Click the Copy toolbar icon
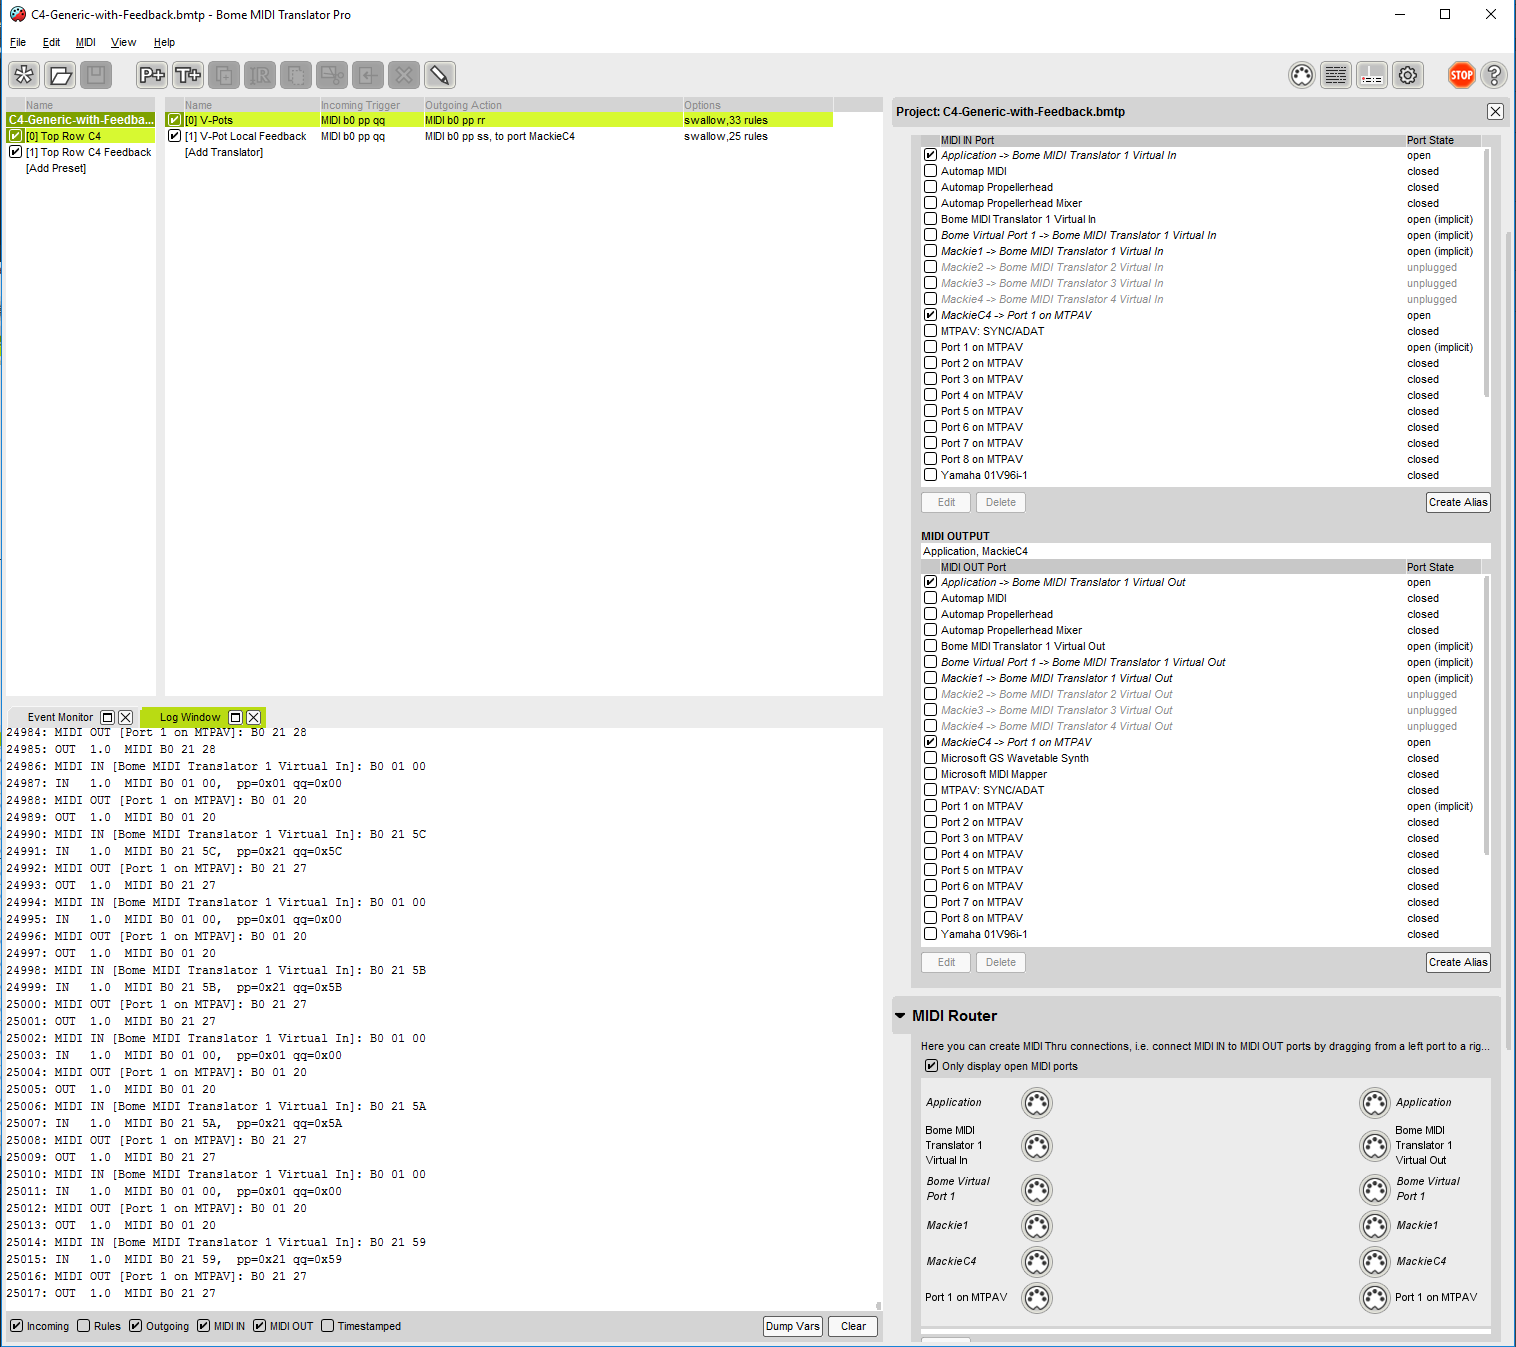Image resolution: width=1516 pixels, height=1347 pixels. pos(296,75)
